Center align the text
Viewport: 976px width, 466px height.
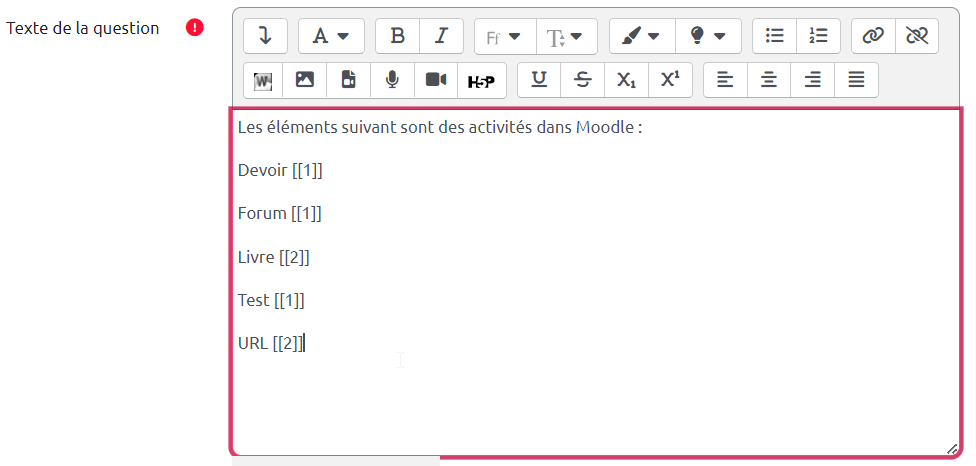769,80
